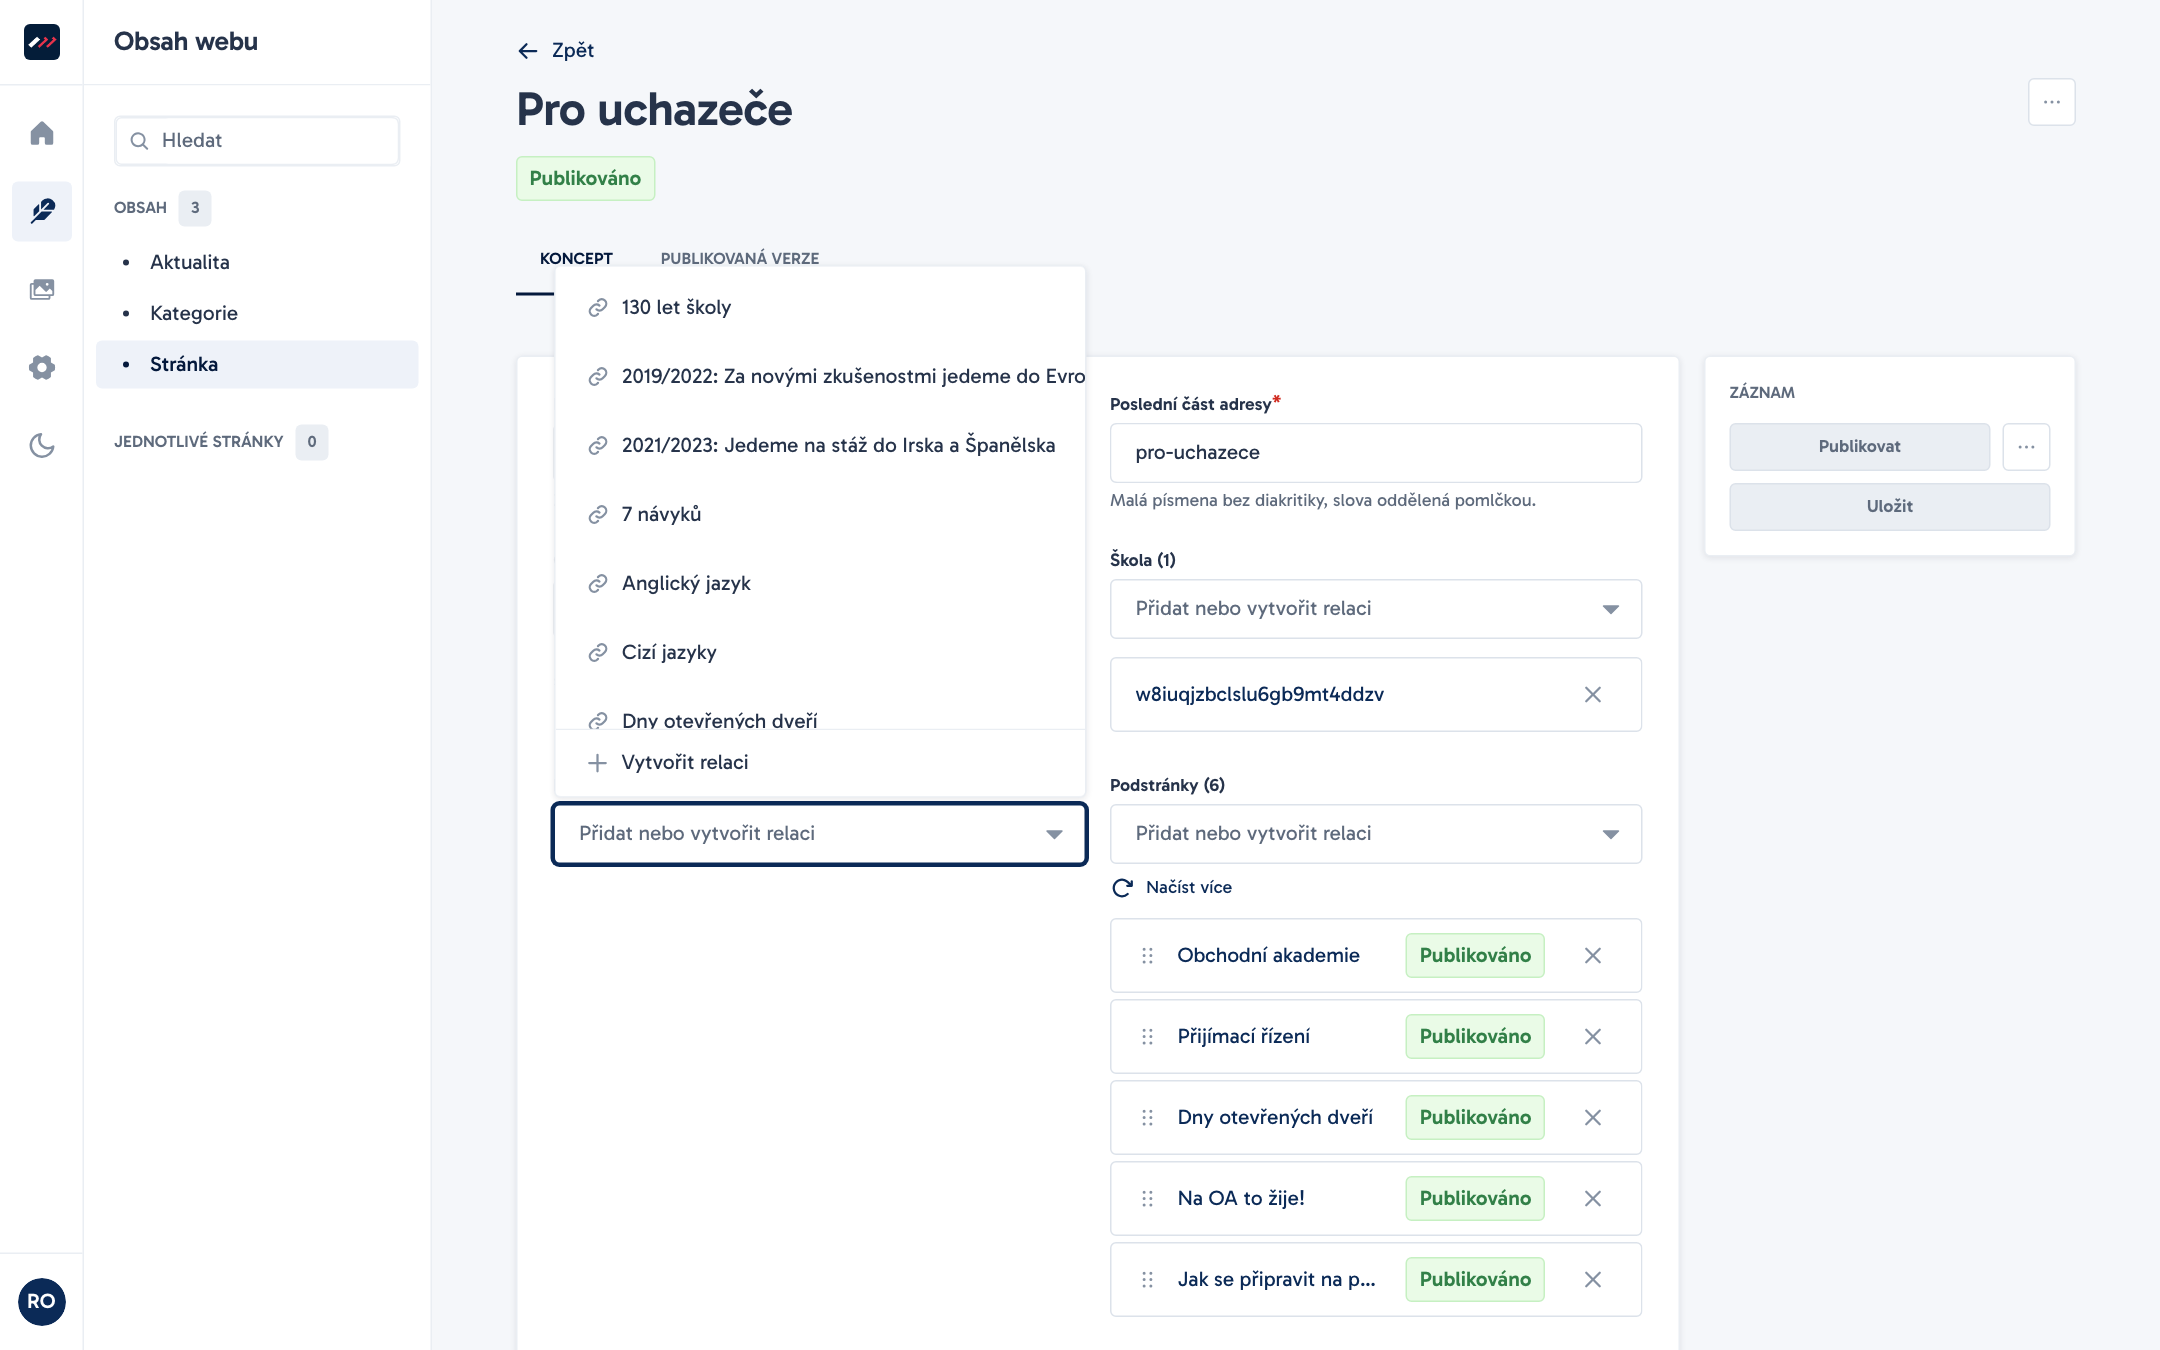Open the media gallery icon in sidebar
The height and width of the screenshot is (1350, 2160).
[41, 289]
